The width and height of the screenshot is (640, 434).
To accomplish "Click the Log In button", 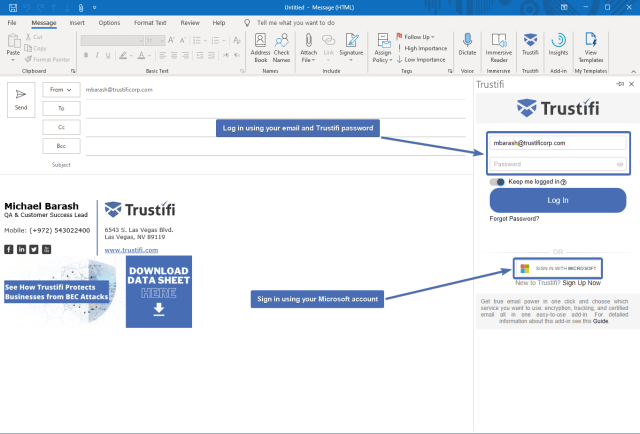I will [x=558, y=200].
